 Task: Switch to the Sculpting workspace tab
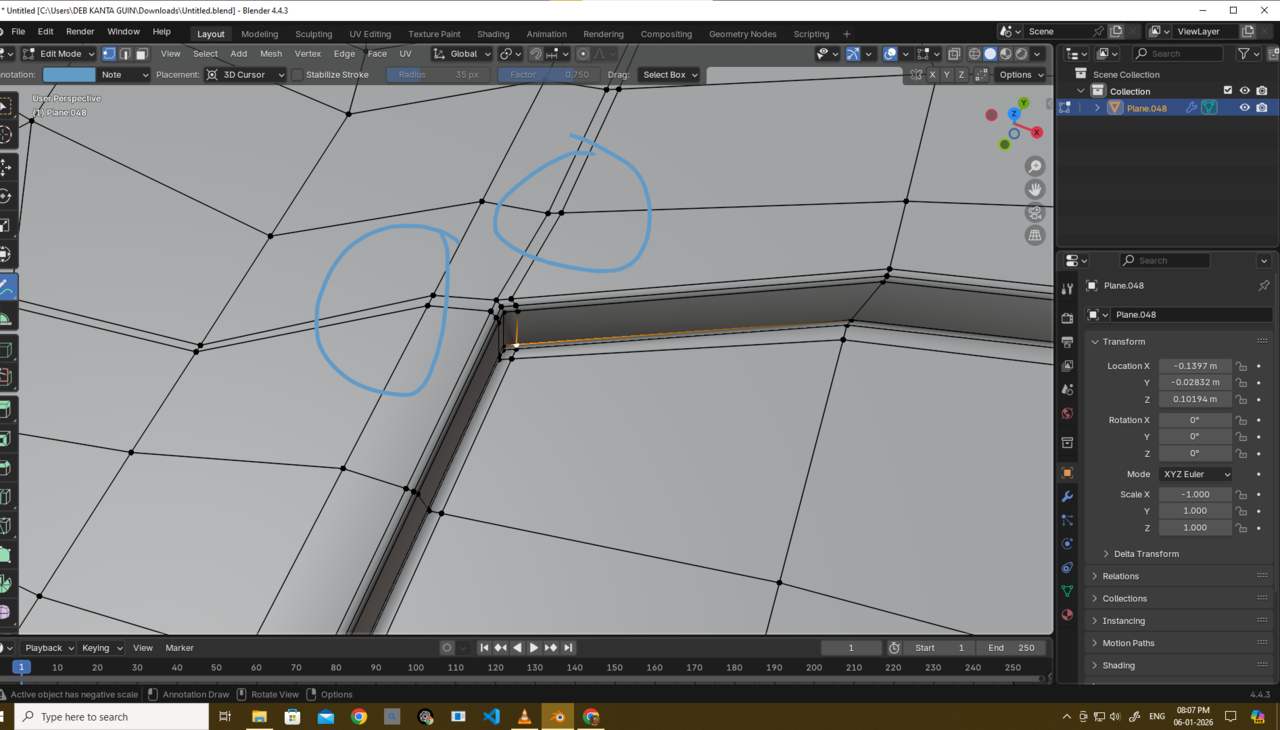pyautogui.click(x=313, y=34)
